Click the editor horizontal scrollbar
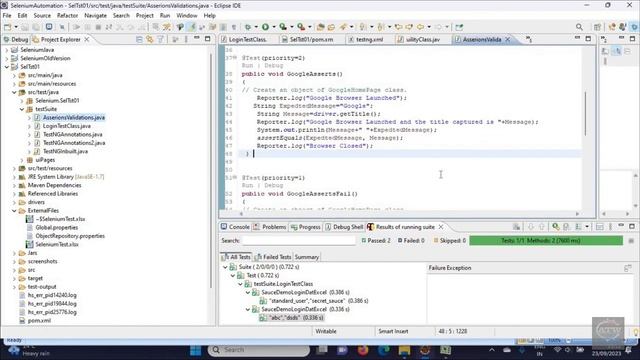This screenshot has height=360, width=640. coord(409,213)
